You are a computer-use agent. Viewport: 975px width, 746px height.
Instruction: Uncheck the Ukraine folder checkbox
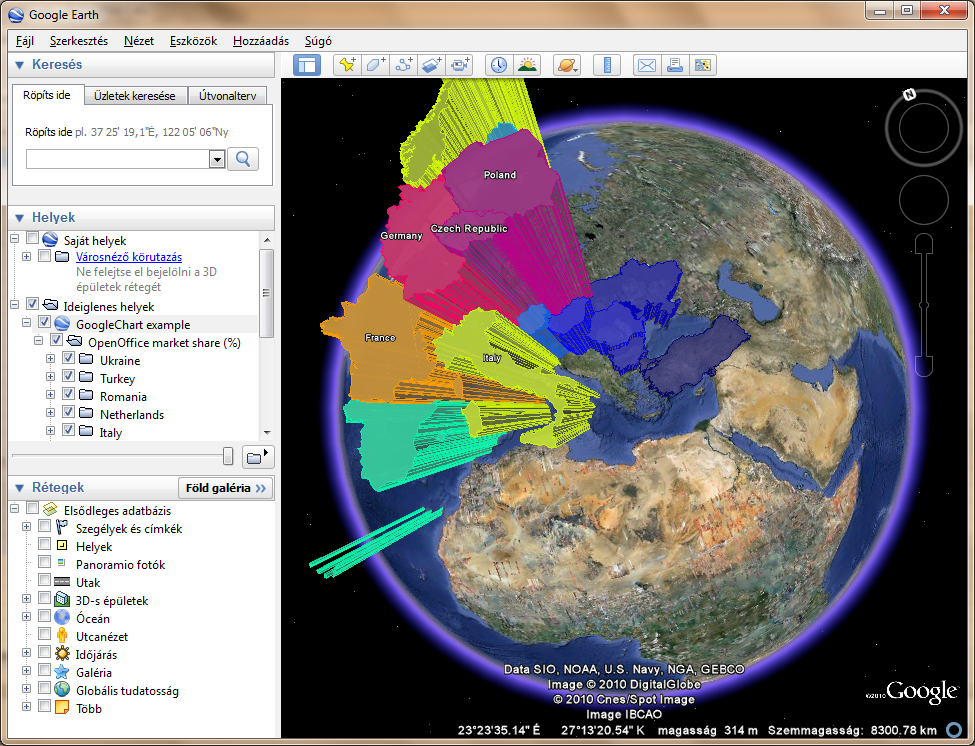click(68, 359)
